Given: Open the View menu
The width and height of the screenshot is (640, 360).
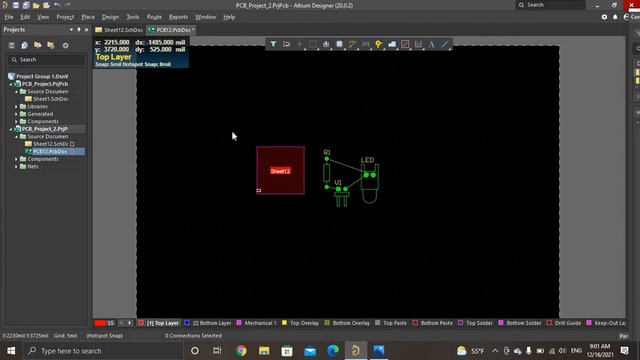Looking at the screenshot, I should pos(43,17).
